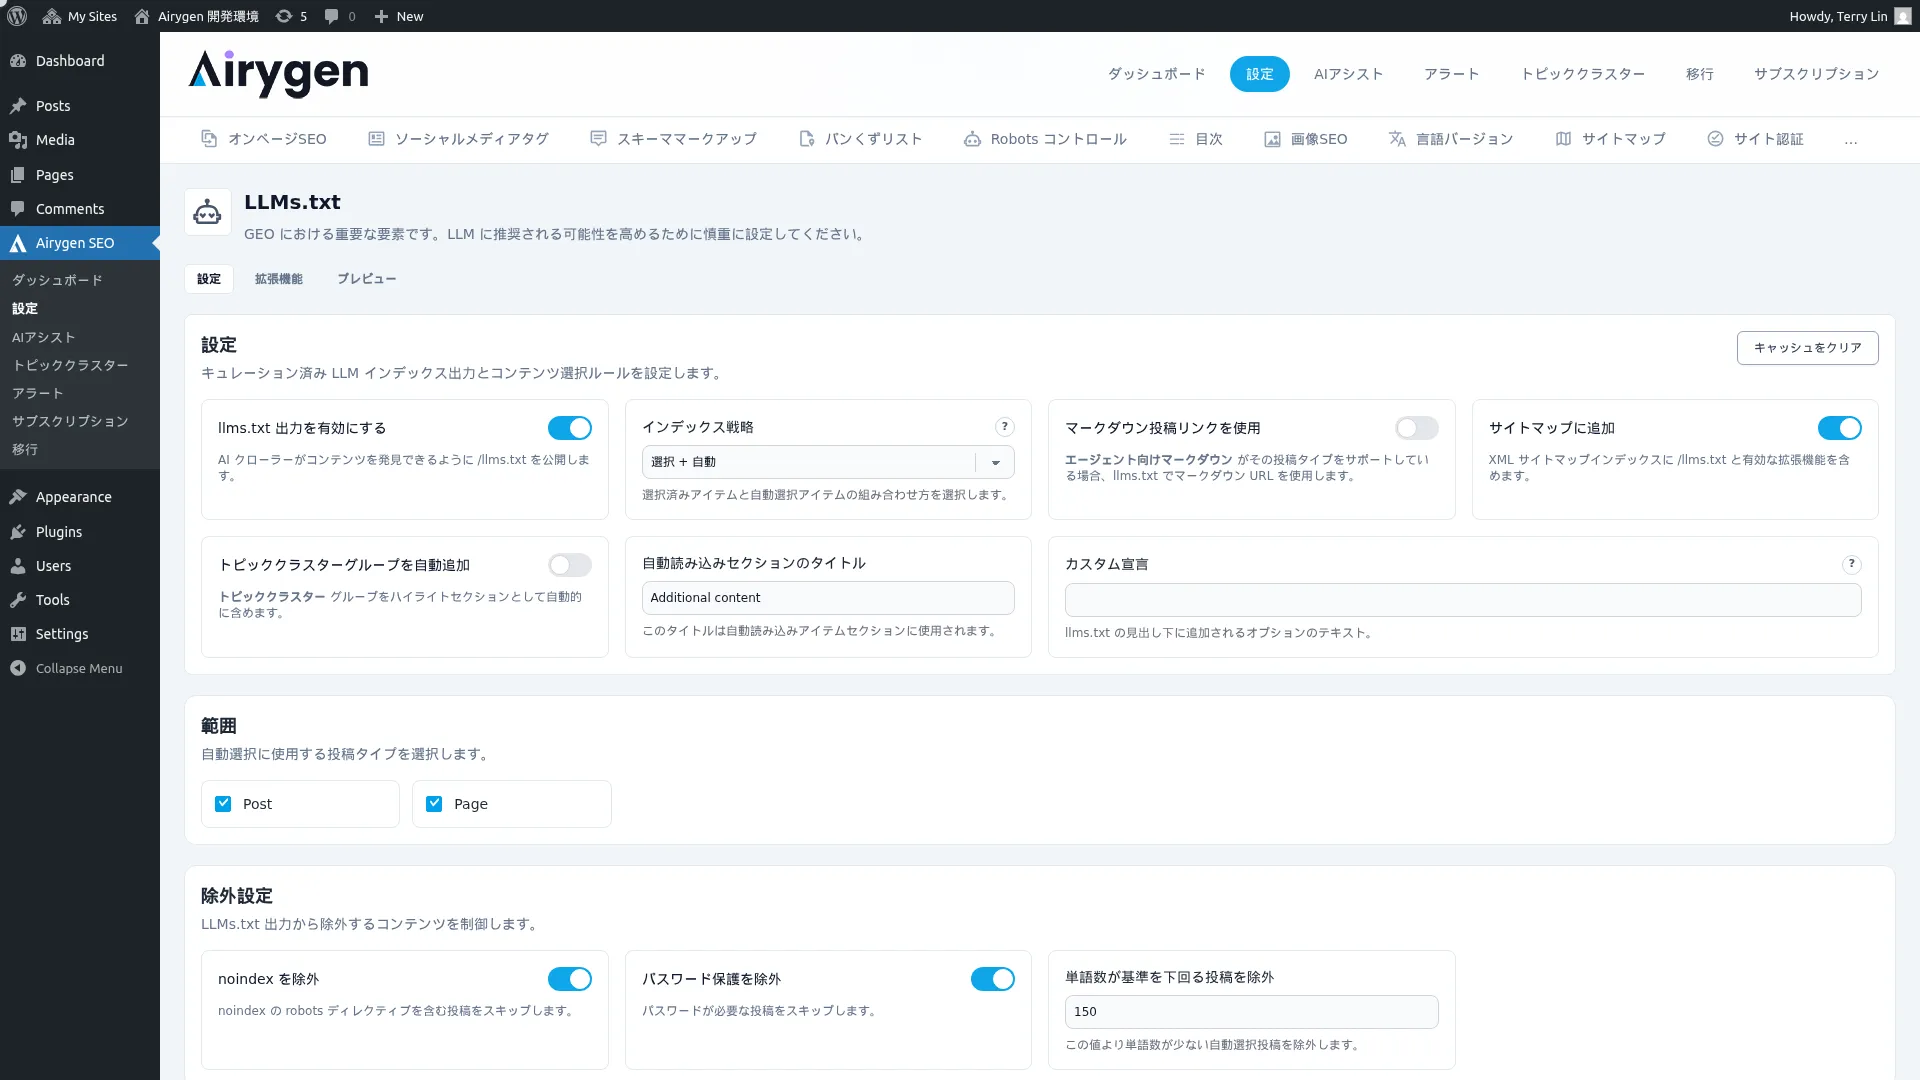Click the Posts pin icon
Viewport: 1920px width, 1080px height.
click(x=18, y=106)
